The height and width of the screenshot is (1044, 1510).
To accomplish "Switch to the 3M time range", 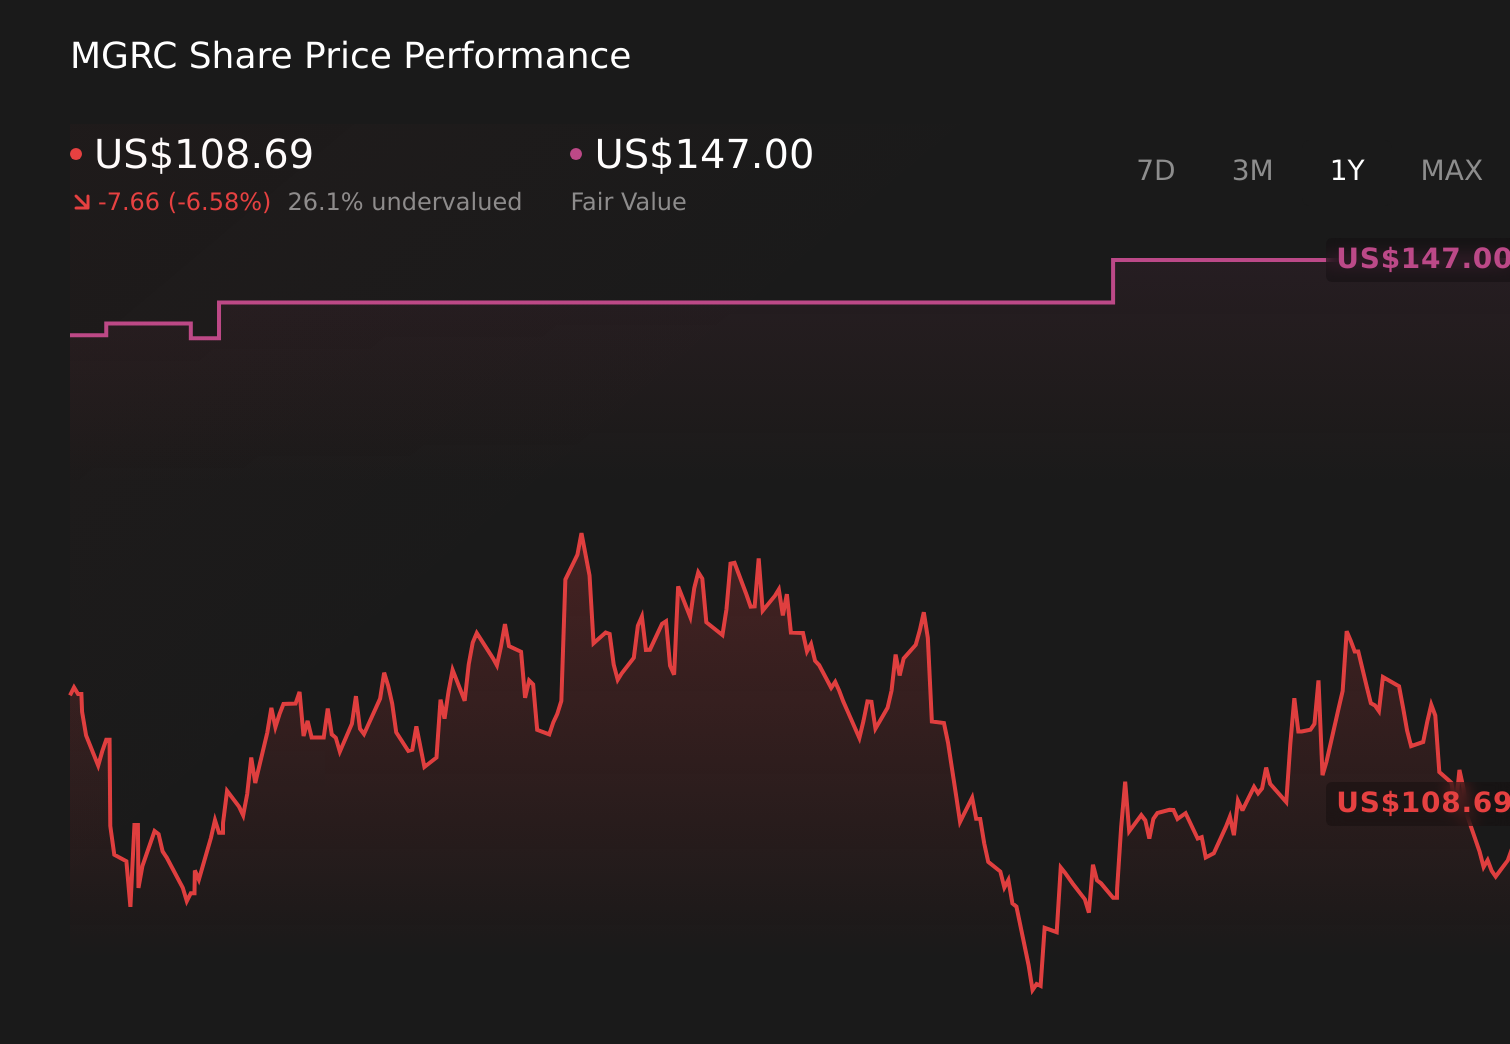I will pyautogui.click(x=1252, y=170).
